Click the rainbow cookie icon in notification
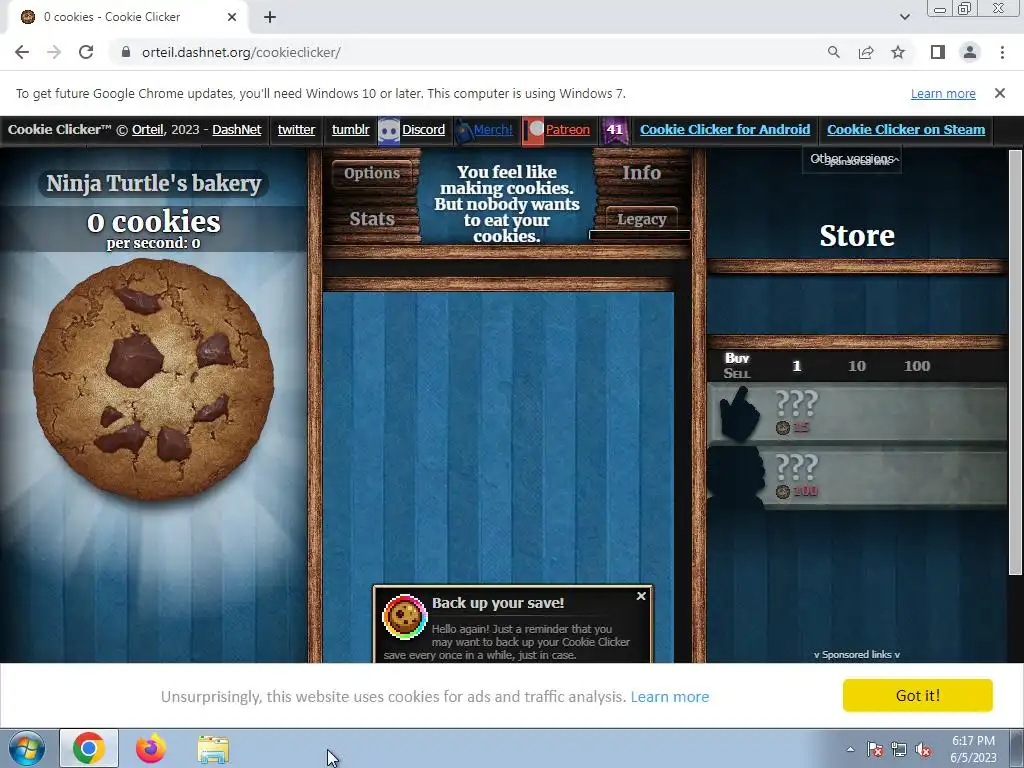 click(404, 616)
